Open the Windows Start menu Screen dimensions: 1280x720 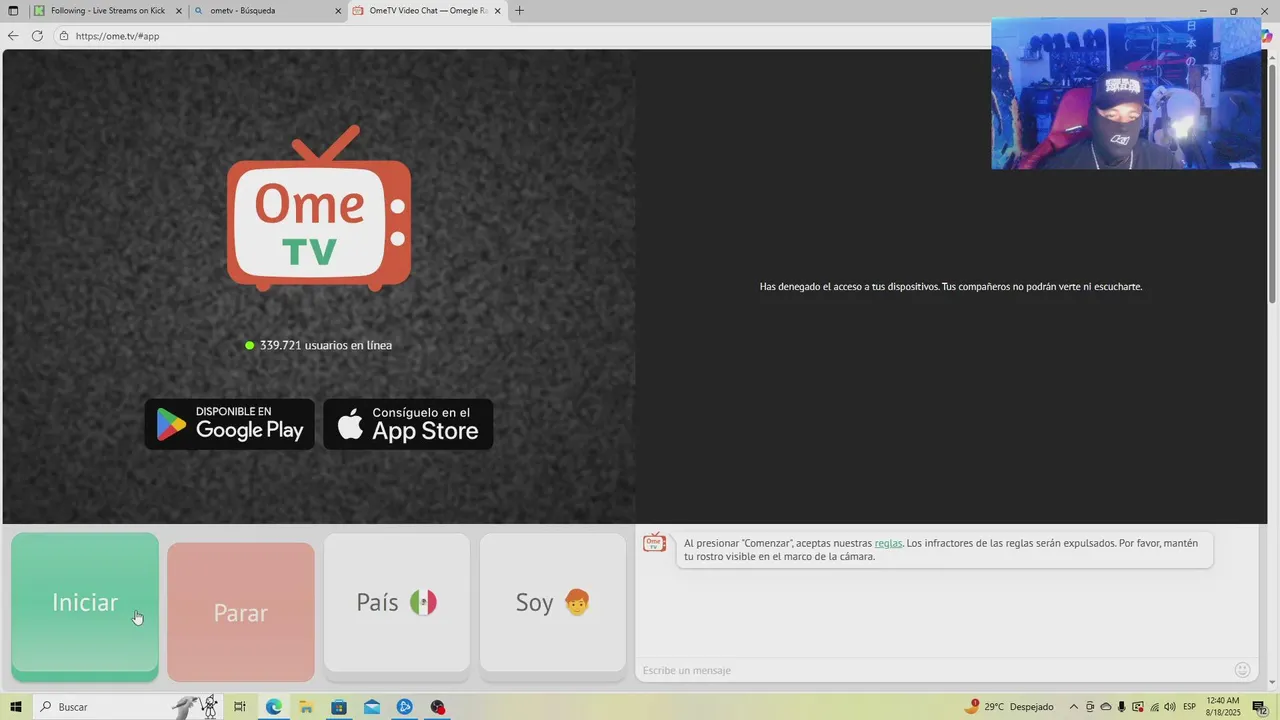coord(16,707)
